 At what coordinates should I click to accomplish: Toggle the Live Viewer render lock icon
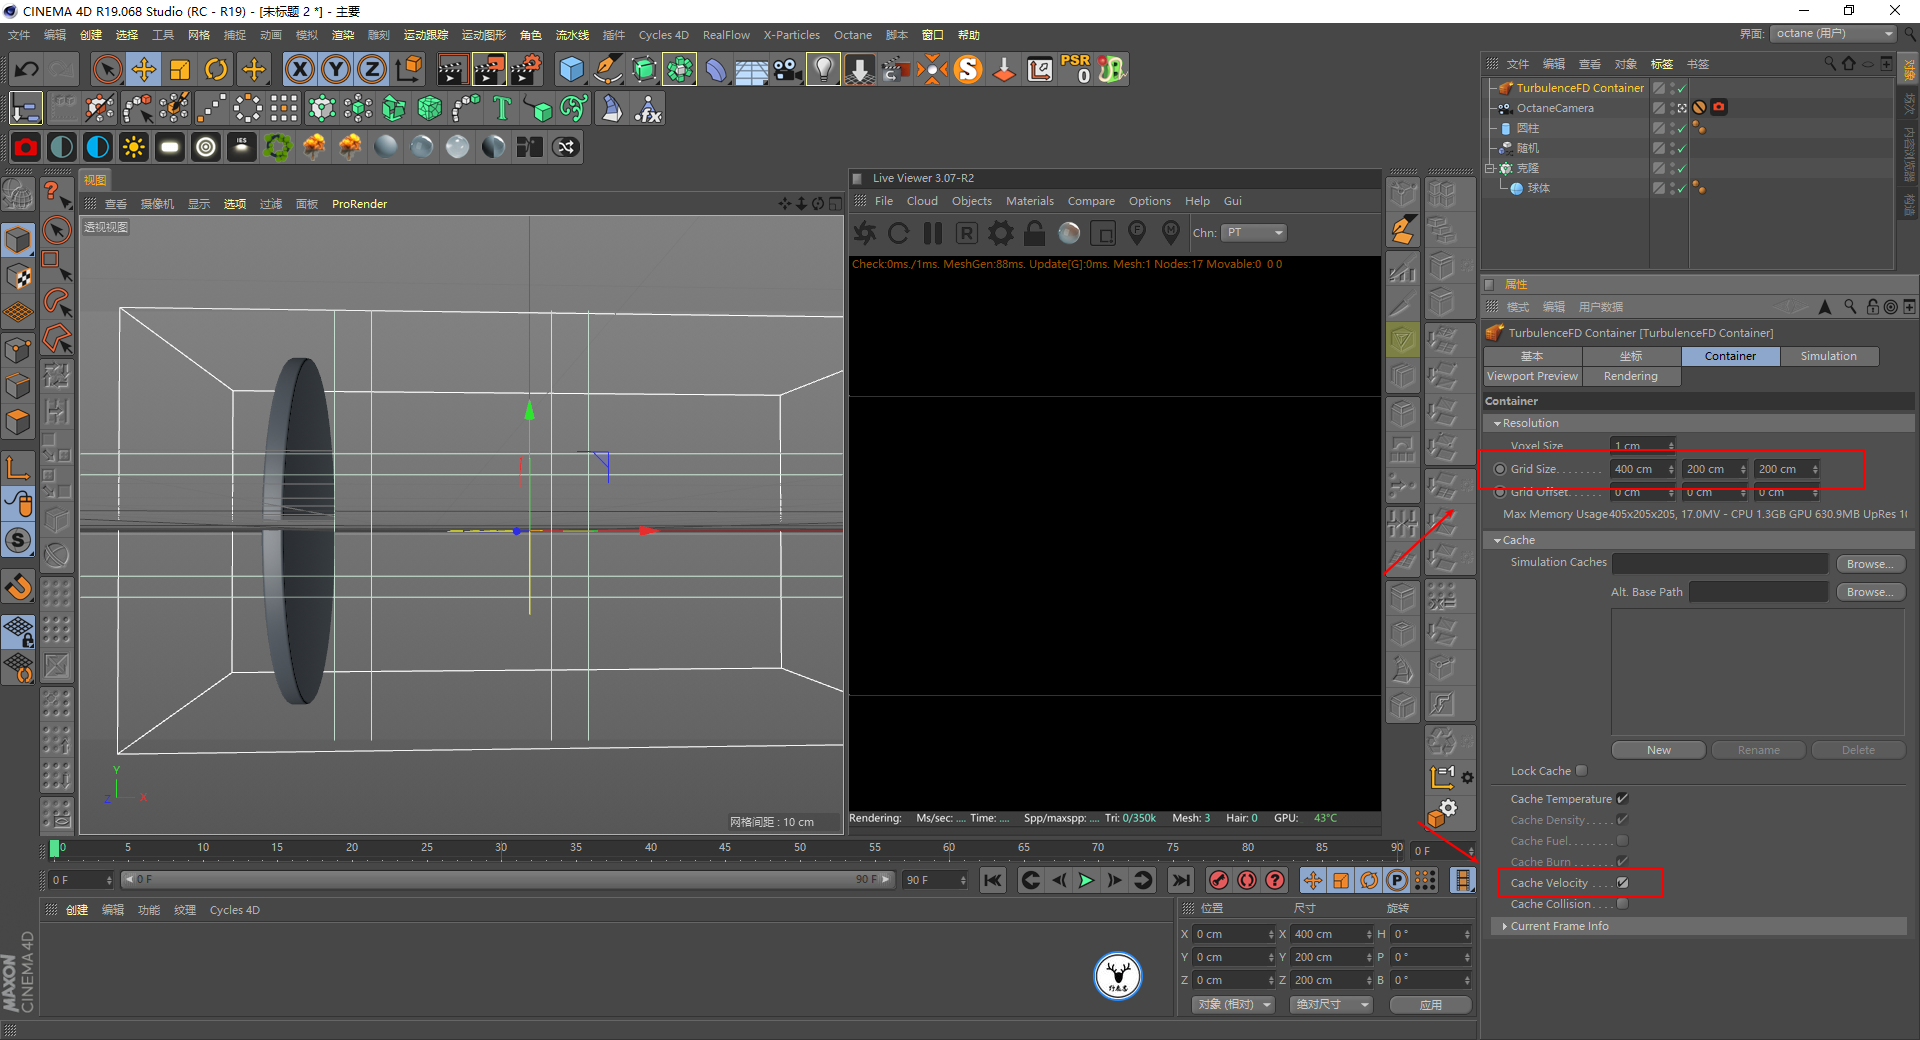tap(1035, 233)
